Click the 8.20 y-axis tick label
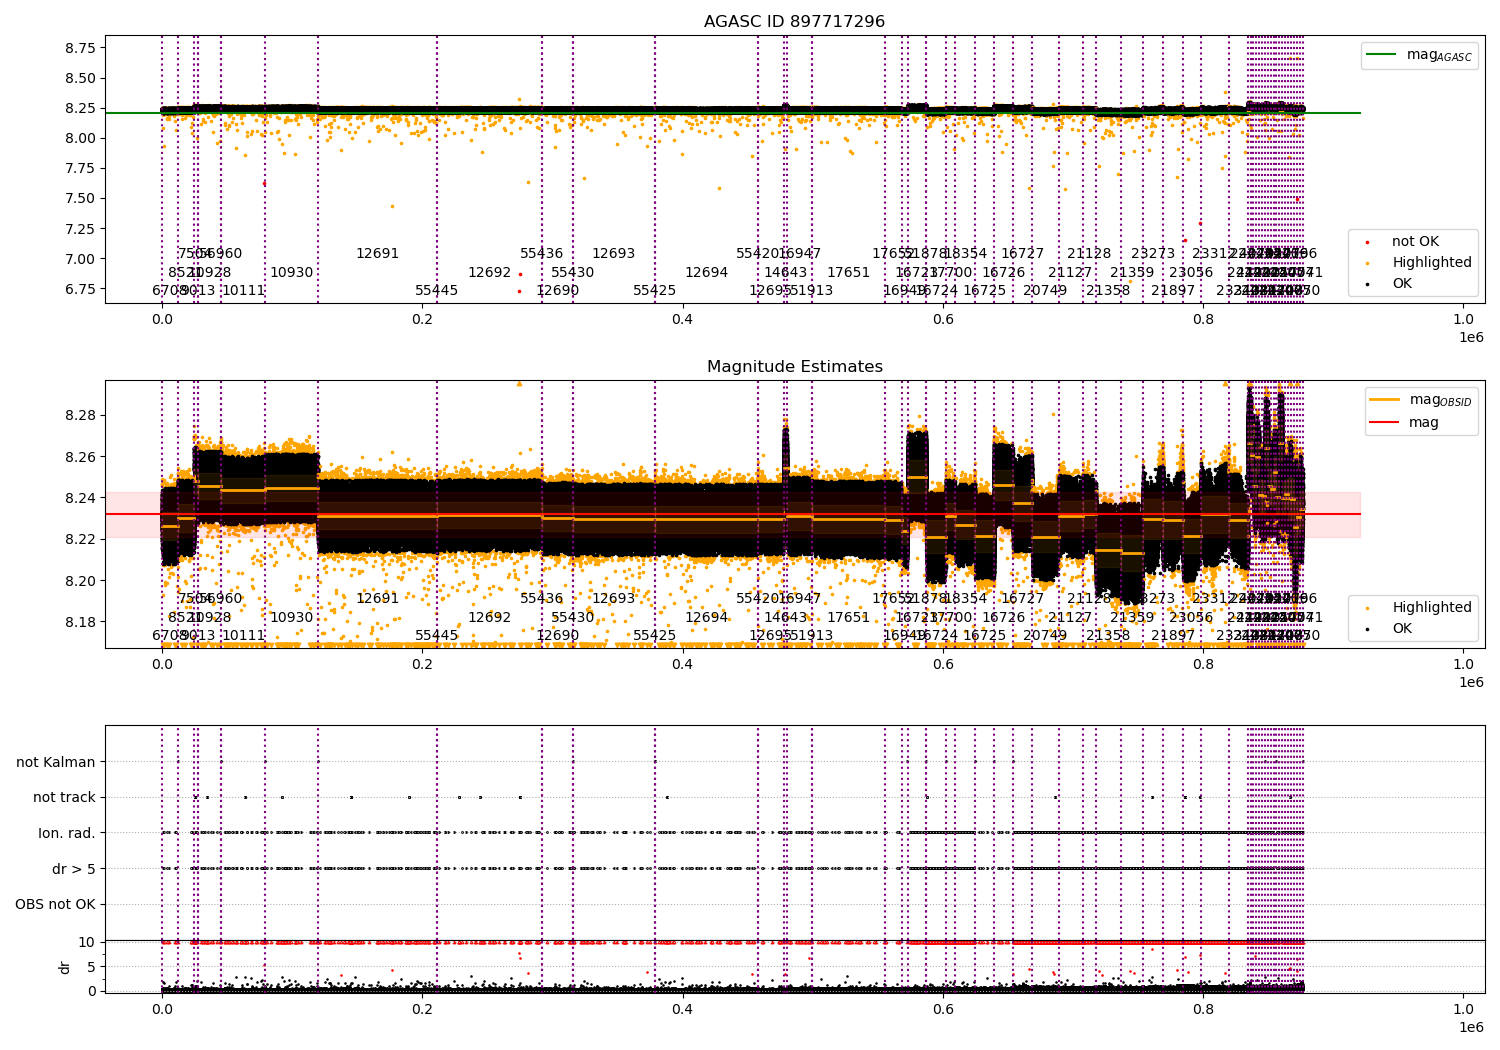 (80, 581)
